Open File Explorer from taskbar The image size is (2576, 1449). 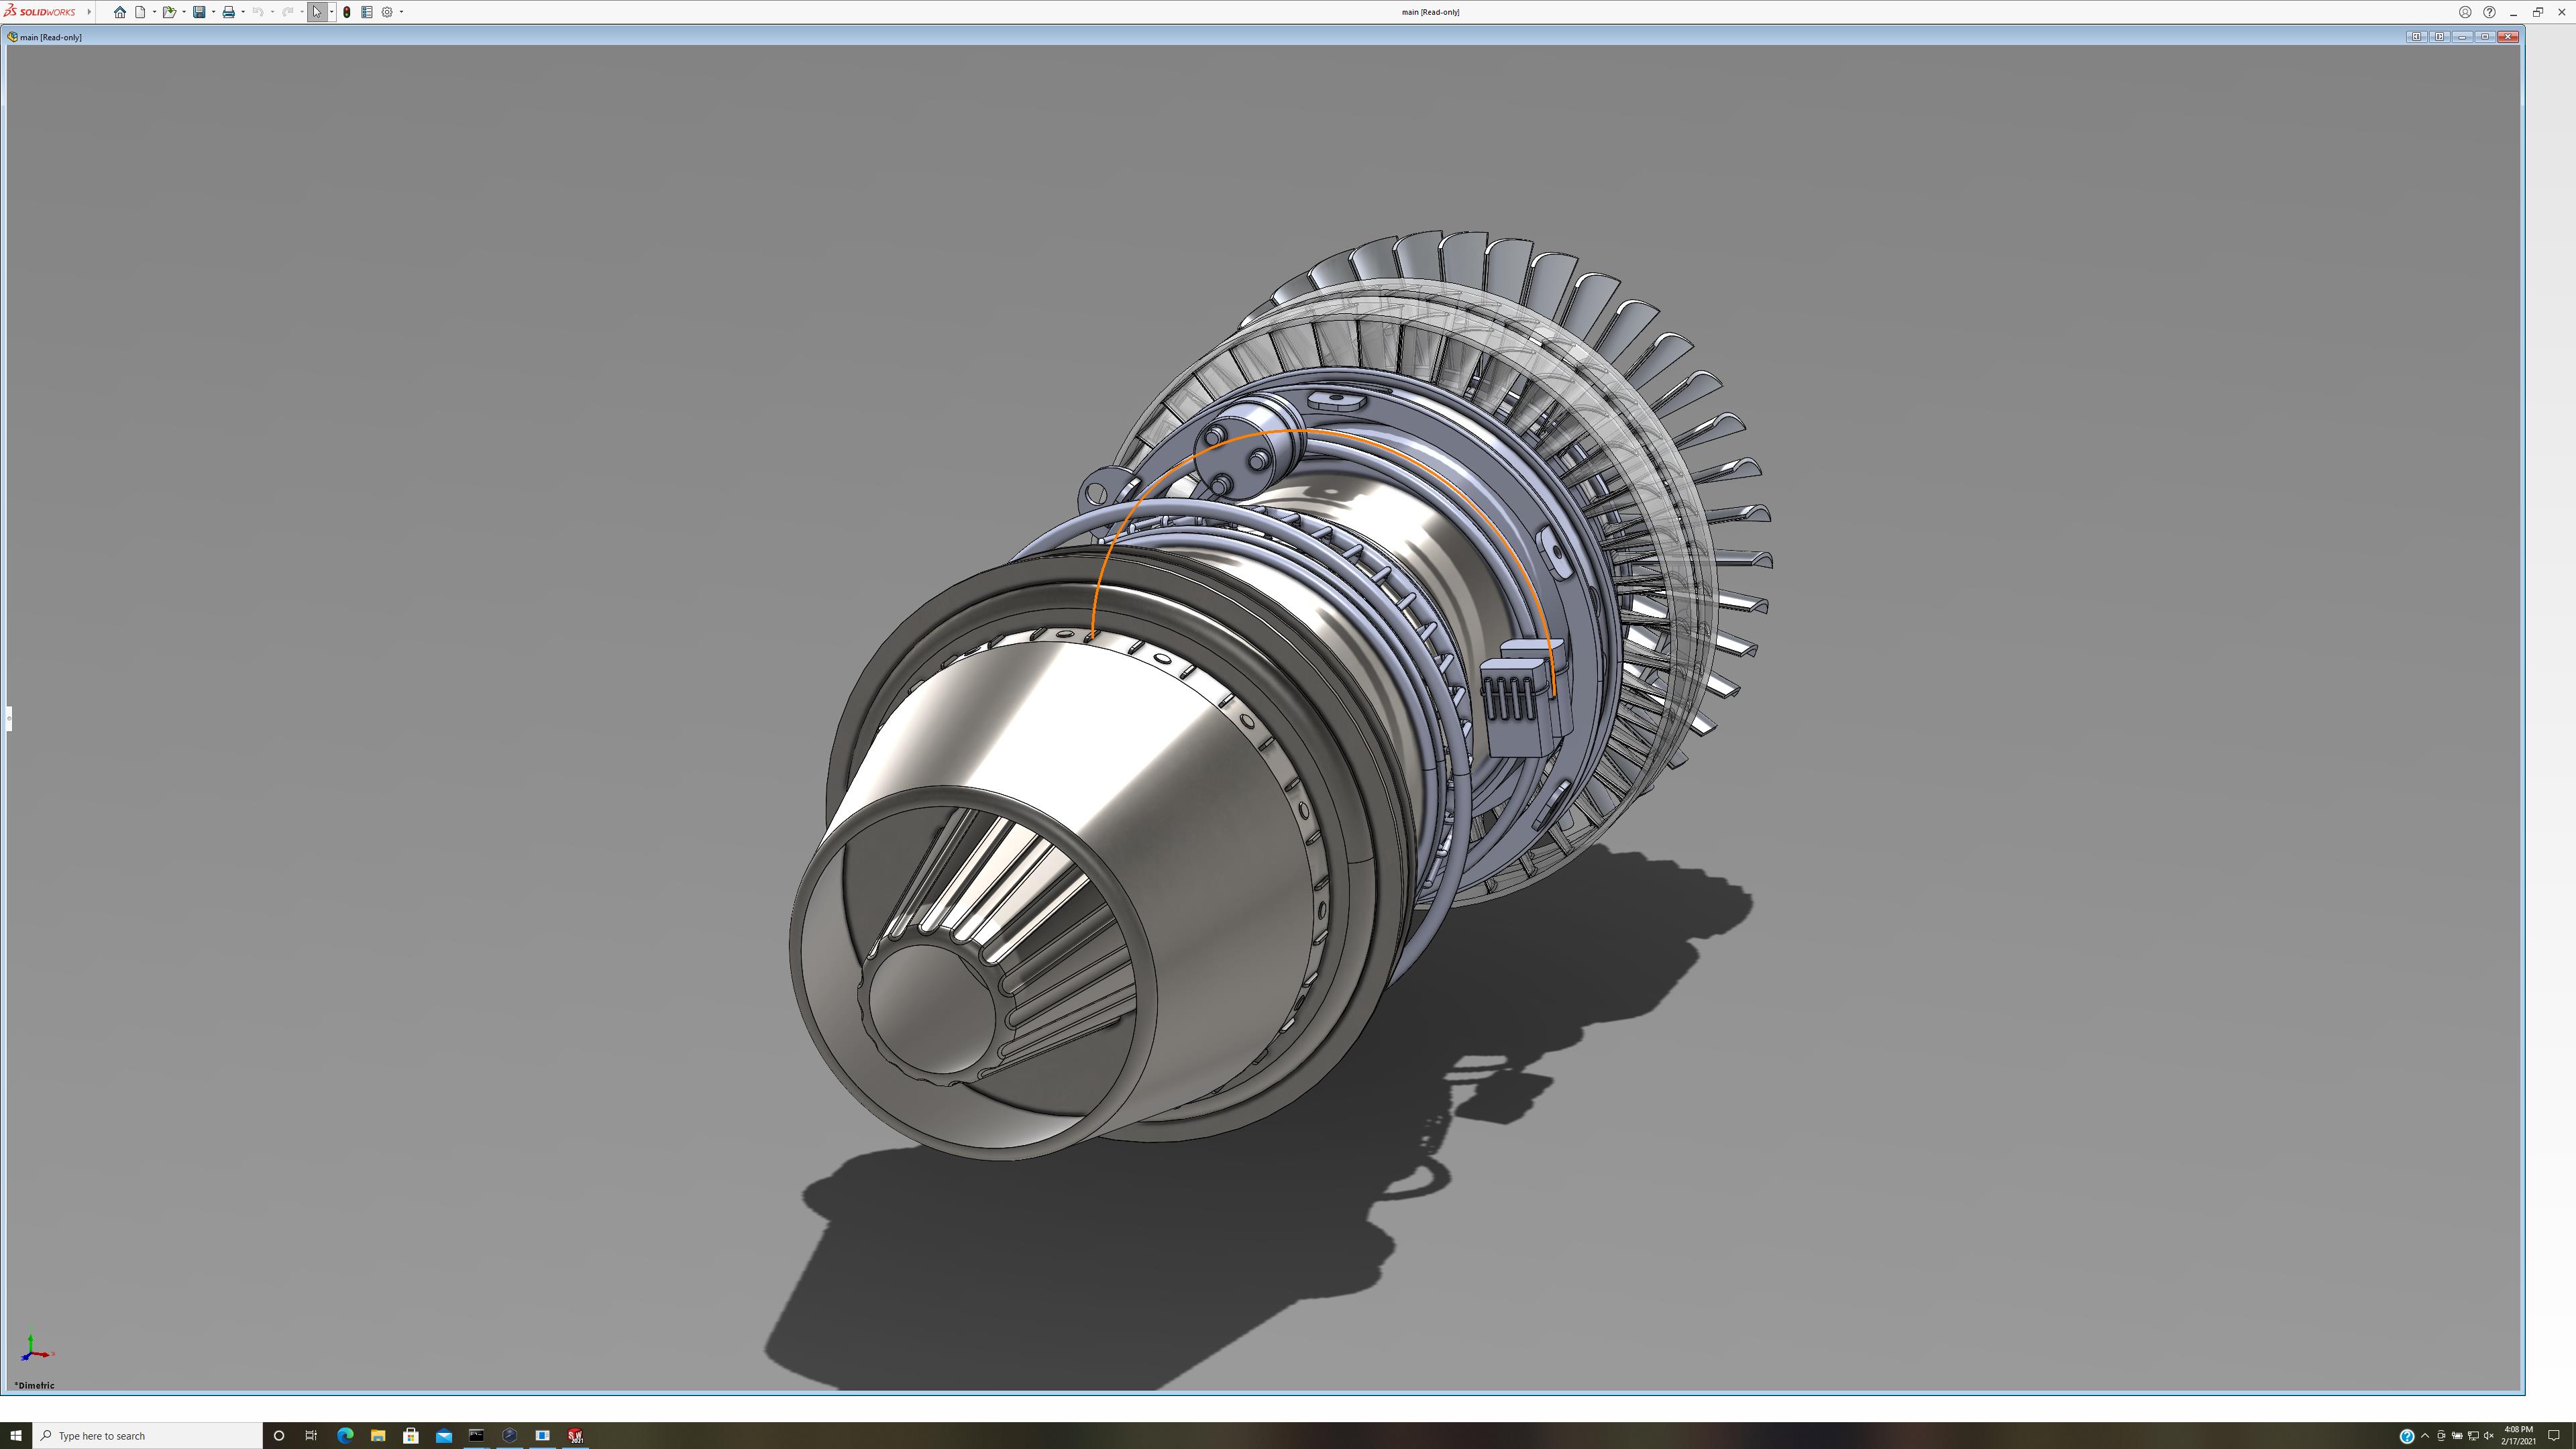click(x=378, y=1436)
